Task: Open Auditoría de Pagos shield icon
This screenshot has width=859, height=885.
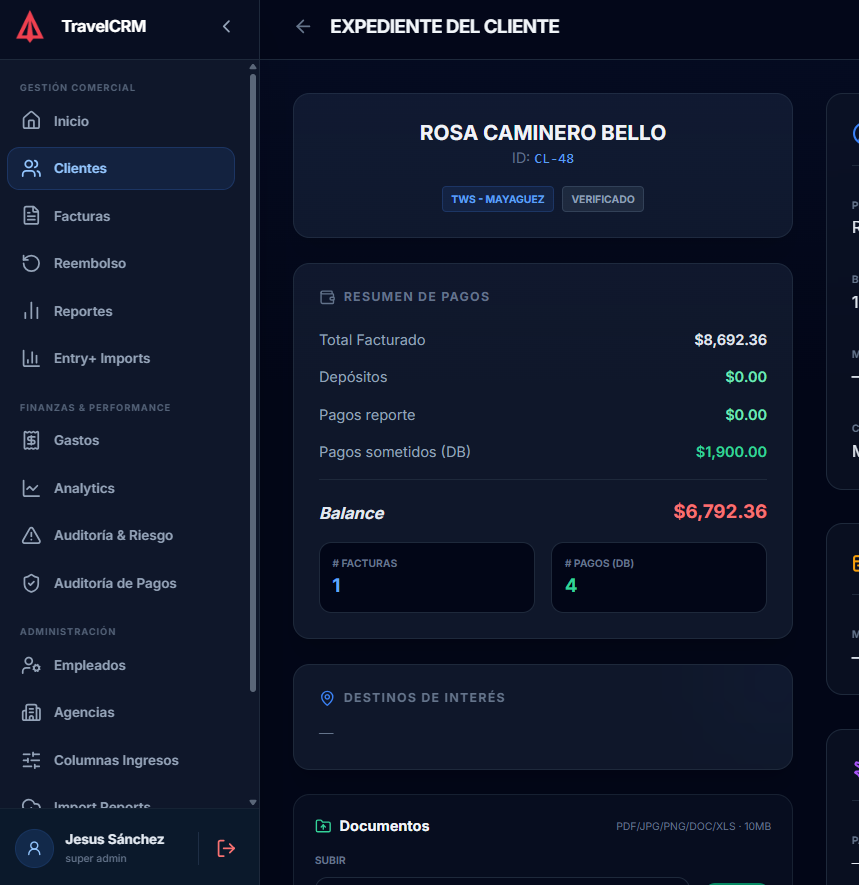Action: point(31,583)
